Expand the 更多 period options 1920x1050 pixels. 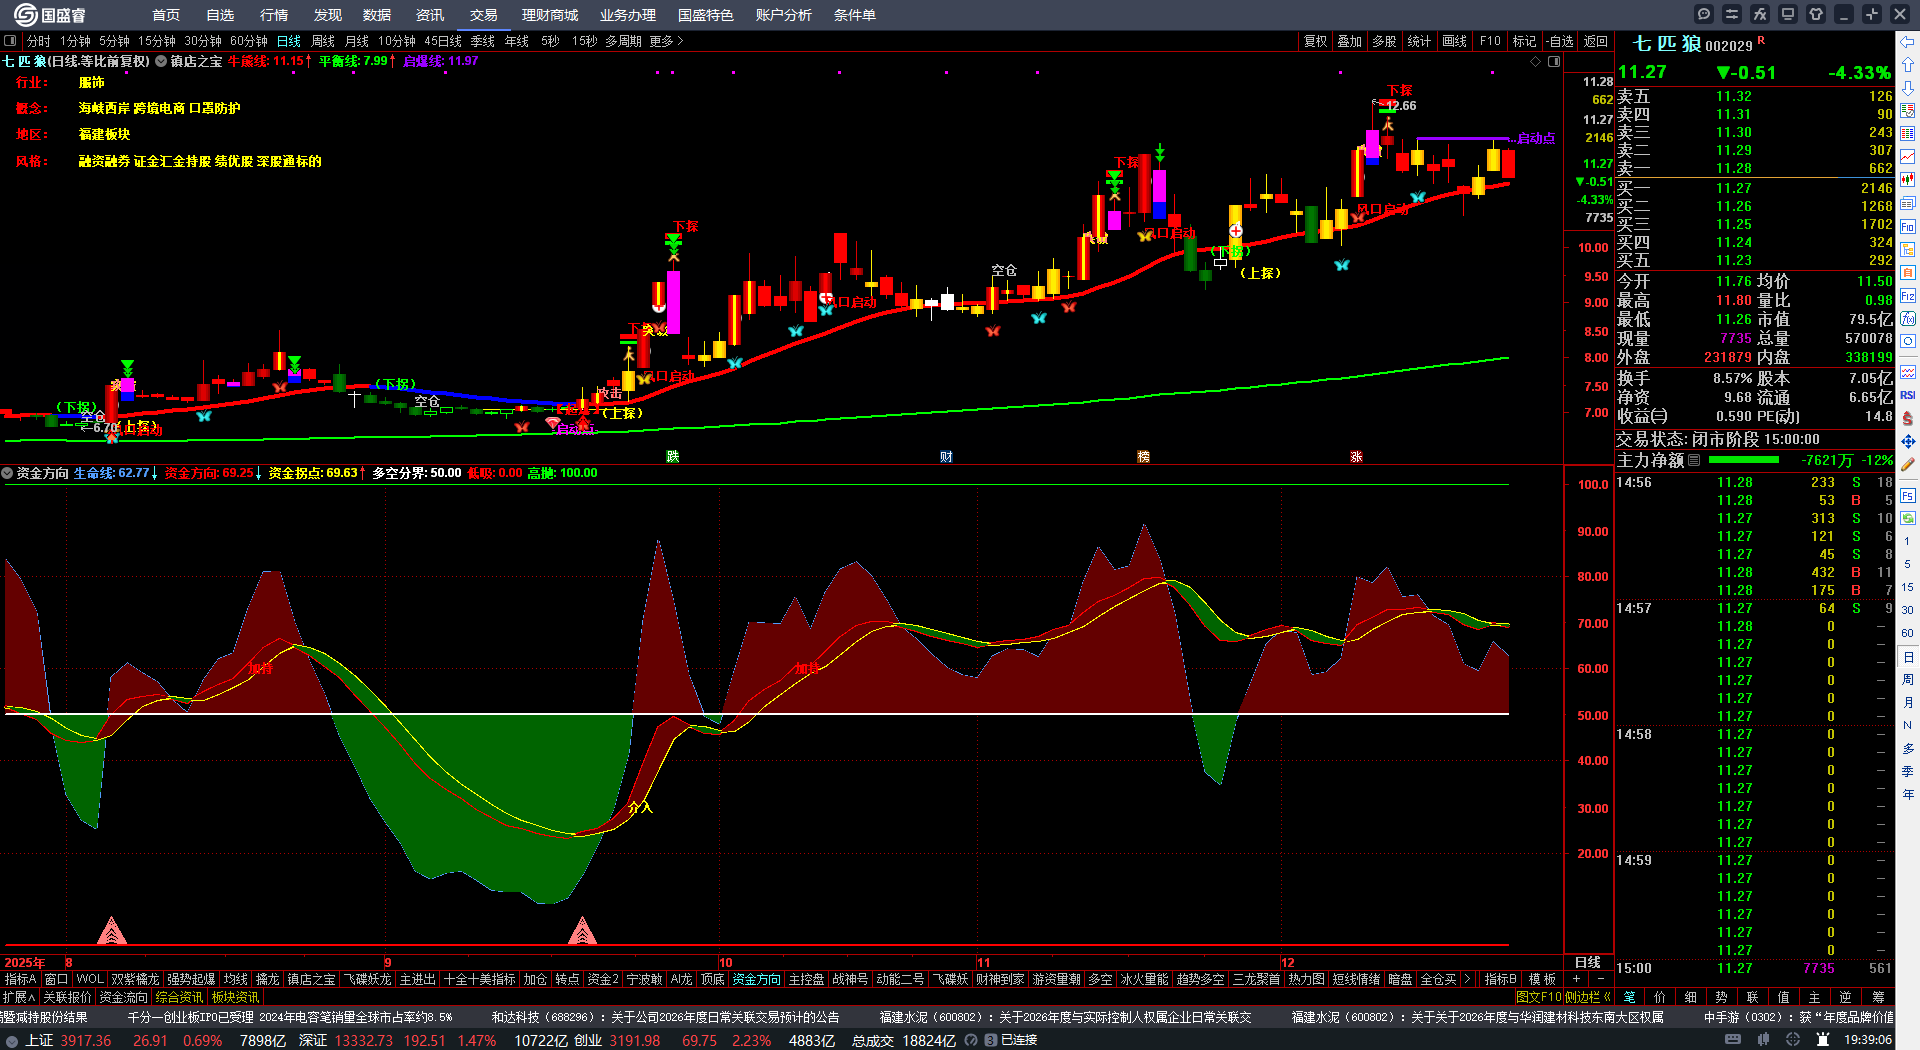coord(666,41)
